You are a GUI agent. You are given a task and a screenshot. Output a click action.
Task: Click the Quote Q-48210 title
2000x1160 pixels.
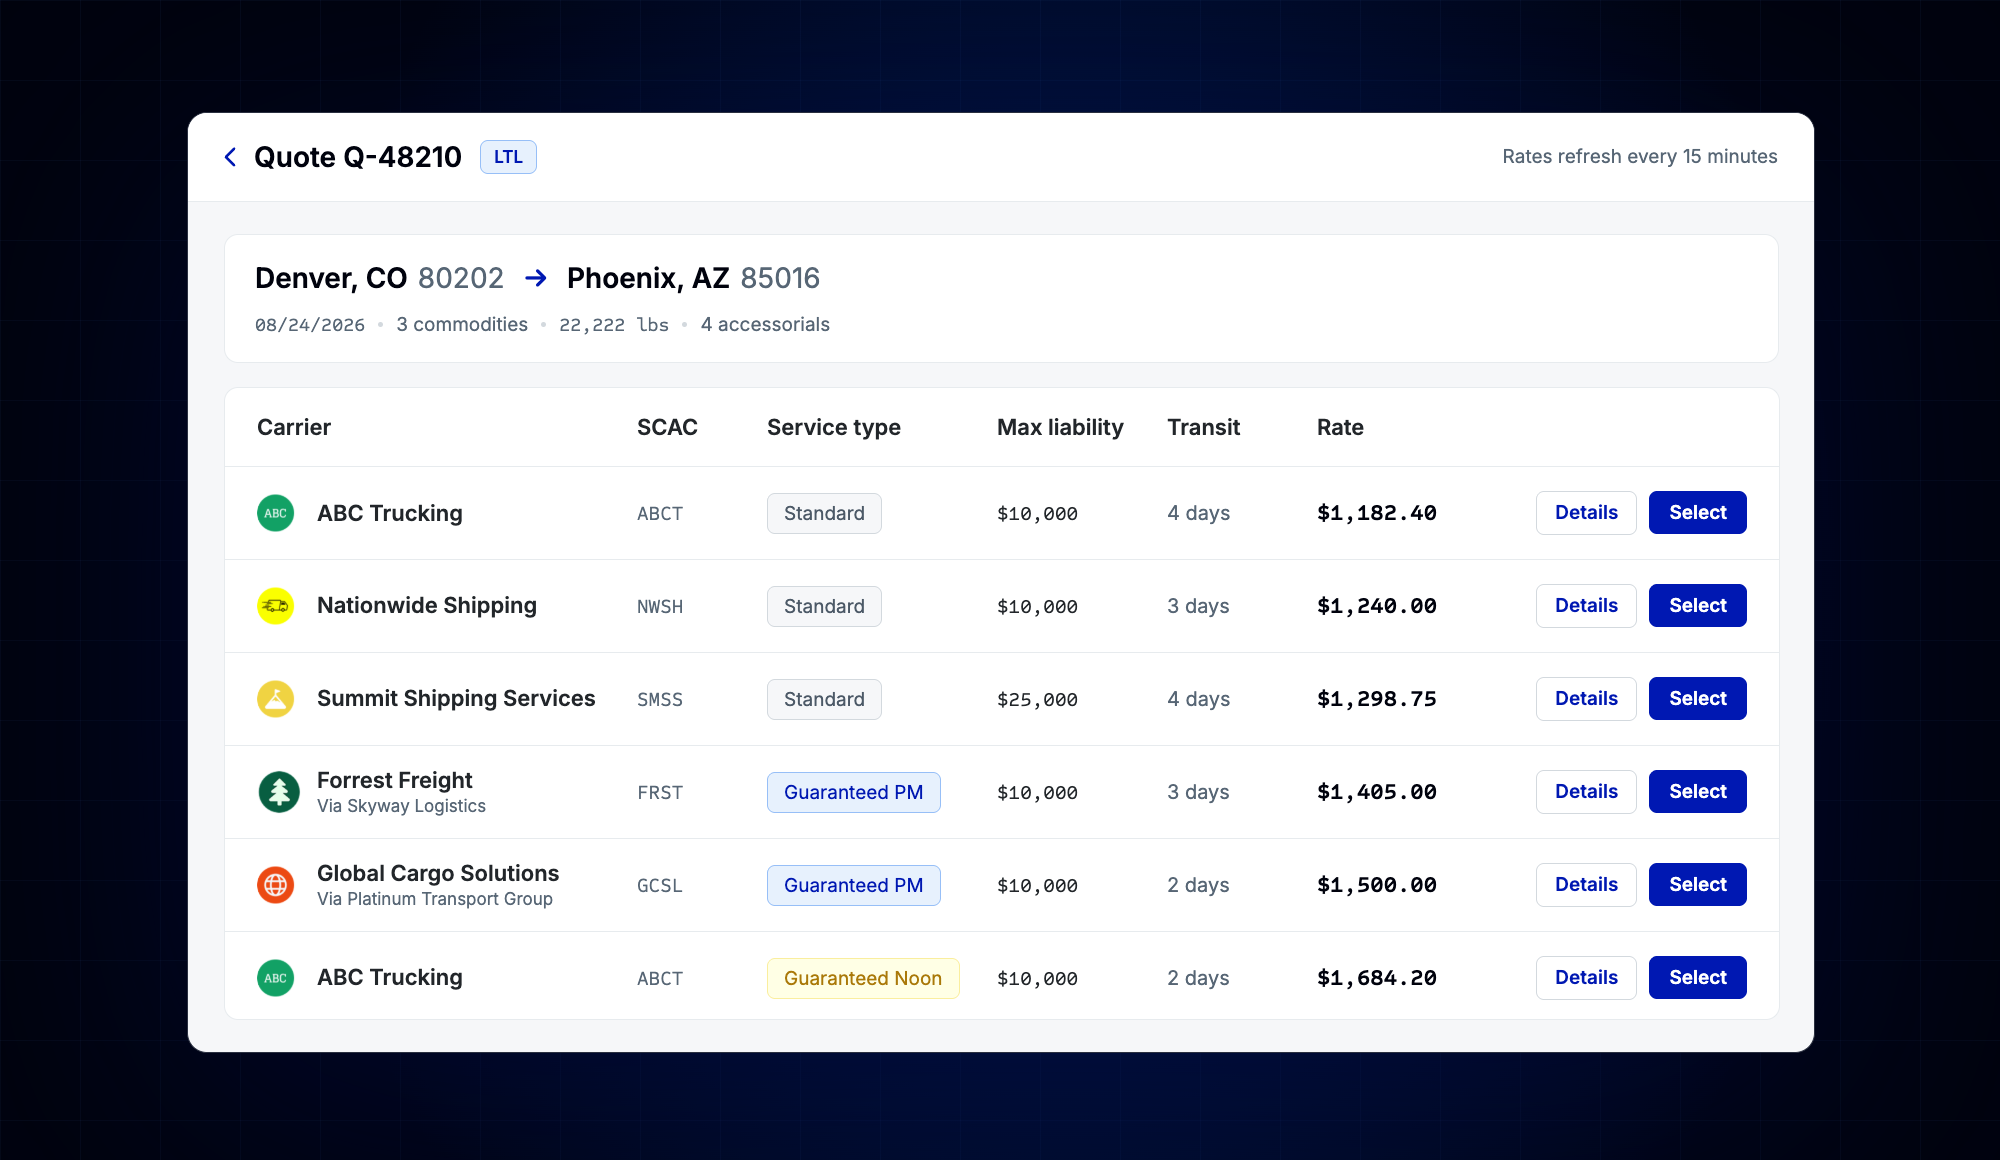358,157
